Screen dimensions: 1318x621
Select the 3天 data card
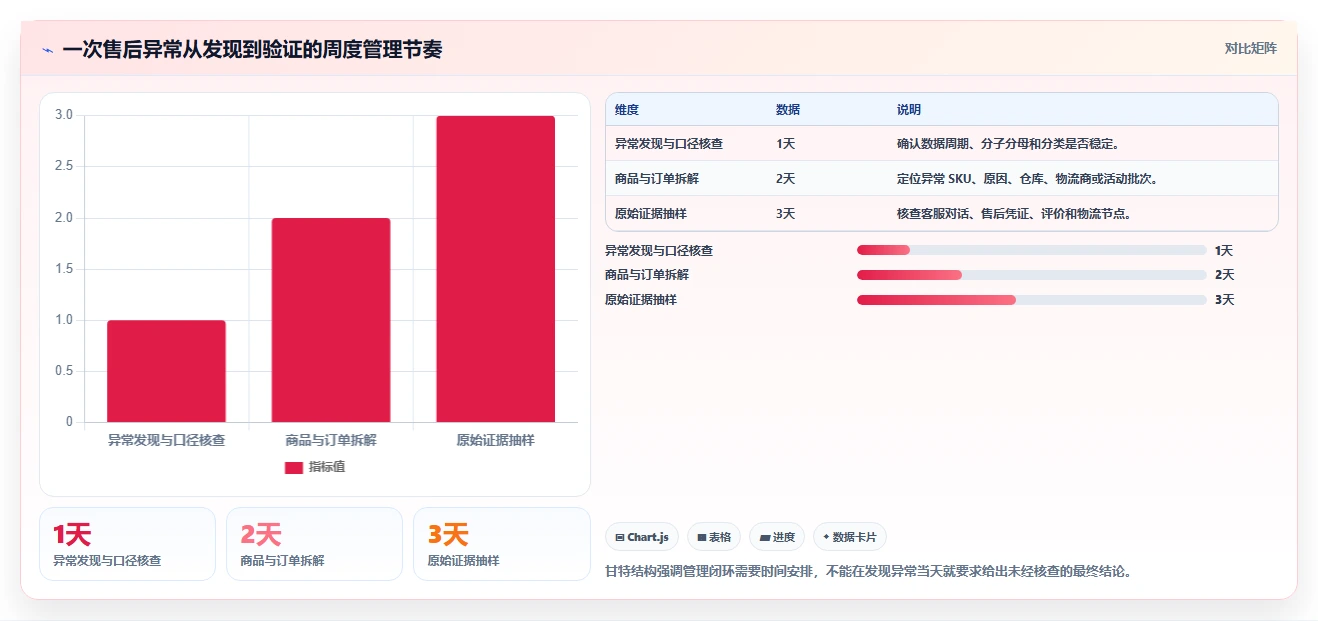pos(501,544)
